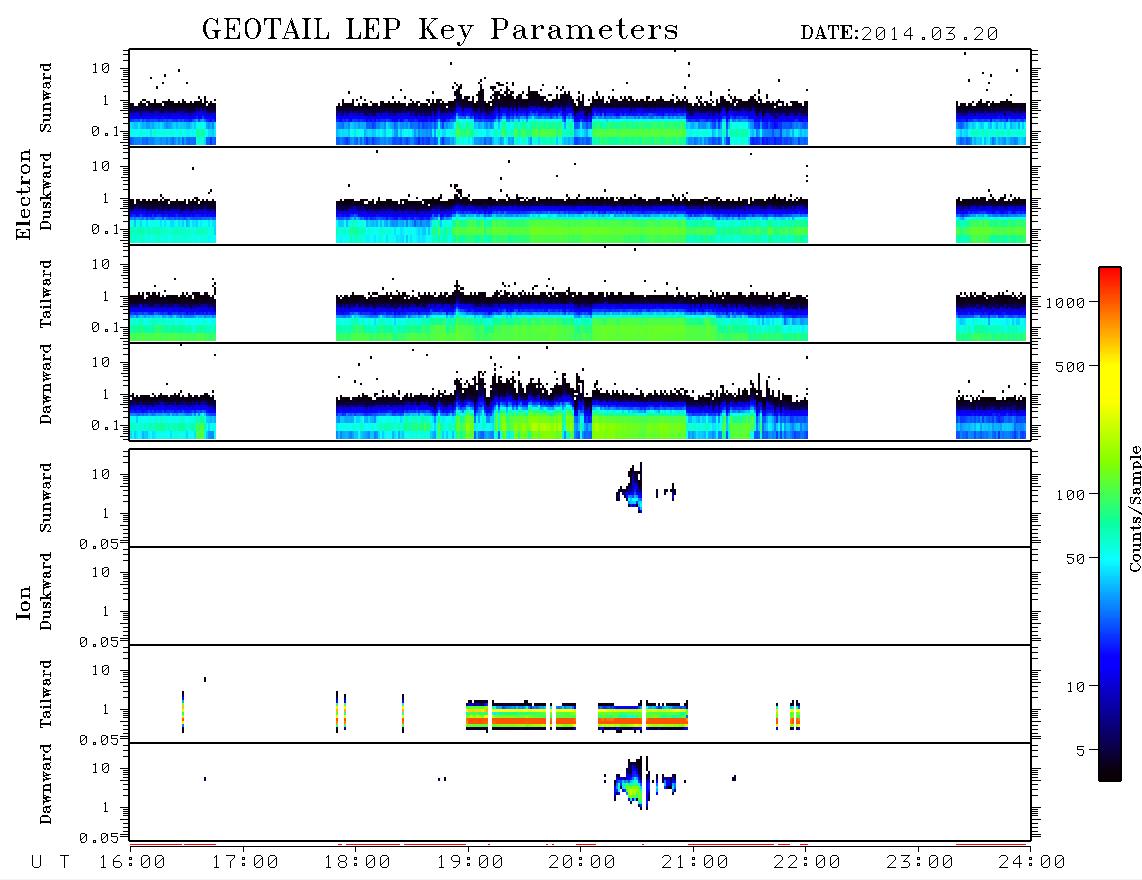Click the 500 color bar tick label
The width and height of the screenshot is (1142, 880).
(x=1071, y=366)
